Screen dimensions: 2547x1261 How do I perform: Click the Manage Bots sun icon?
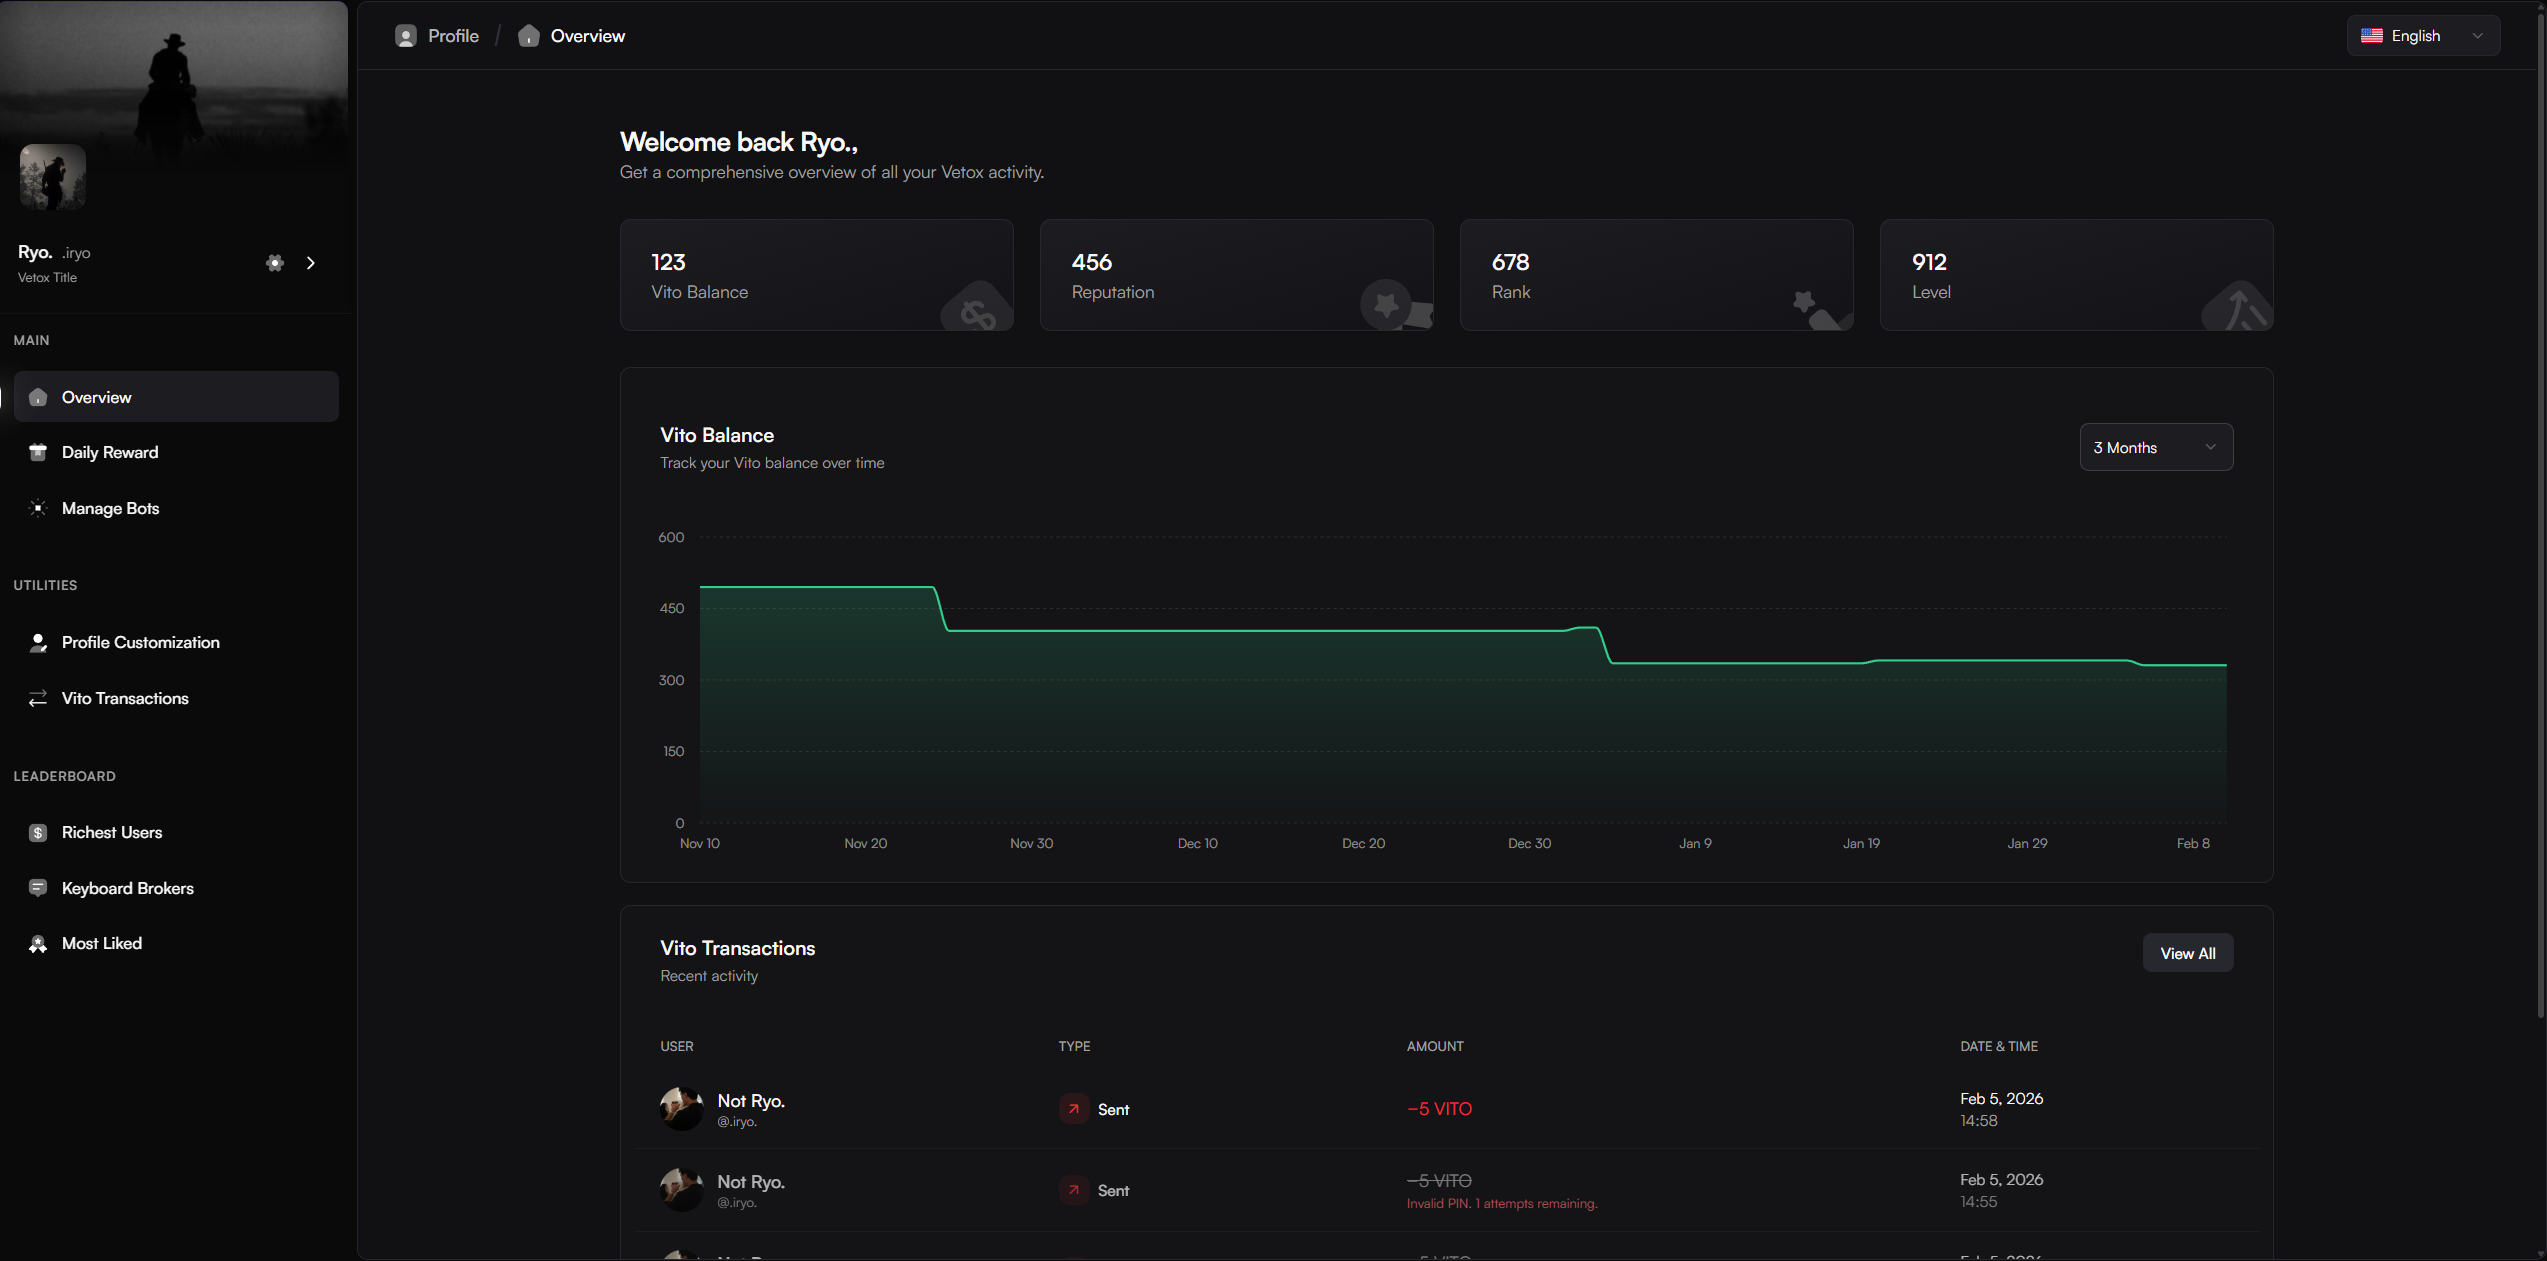pyautogui.click(x=38, y=508)
